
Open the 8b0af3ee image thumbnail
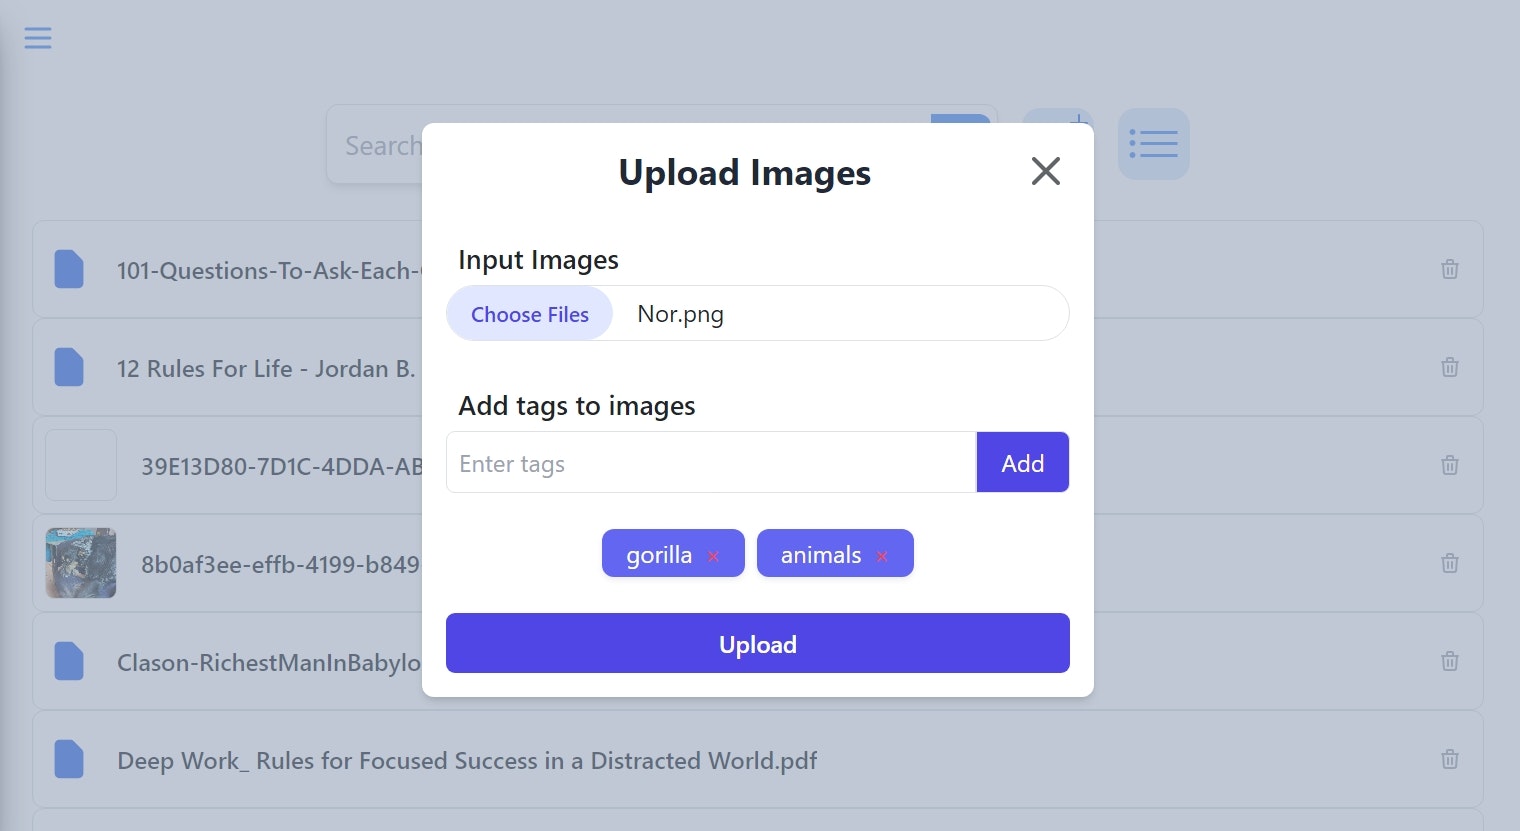point(80,563)
